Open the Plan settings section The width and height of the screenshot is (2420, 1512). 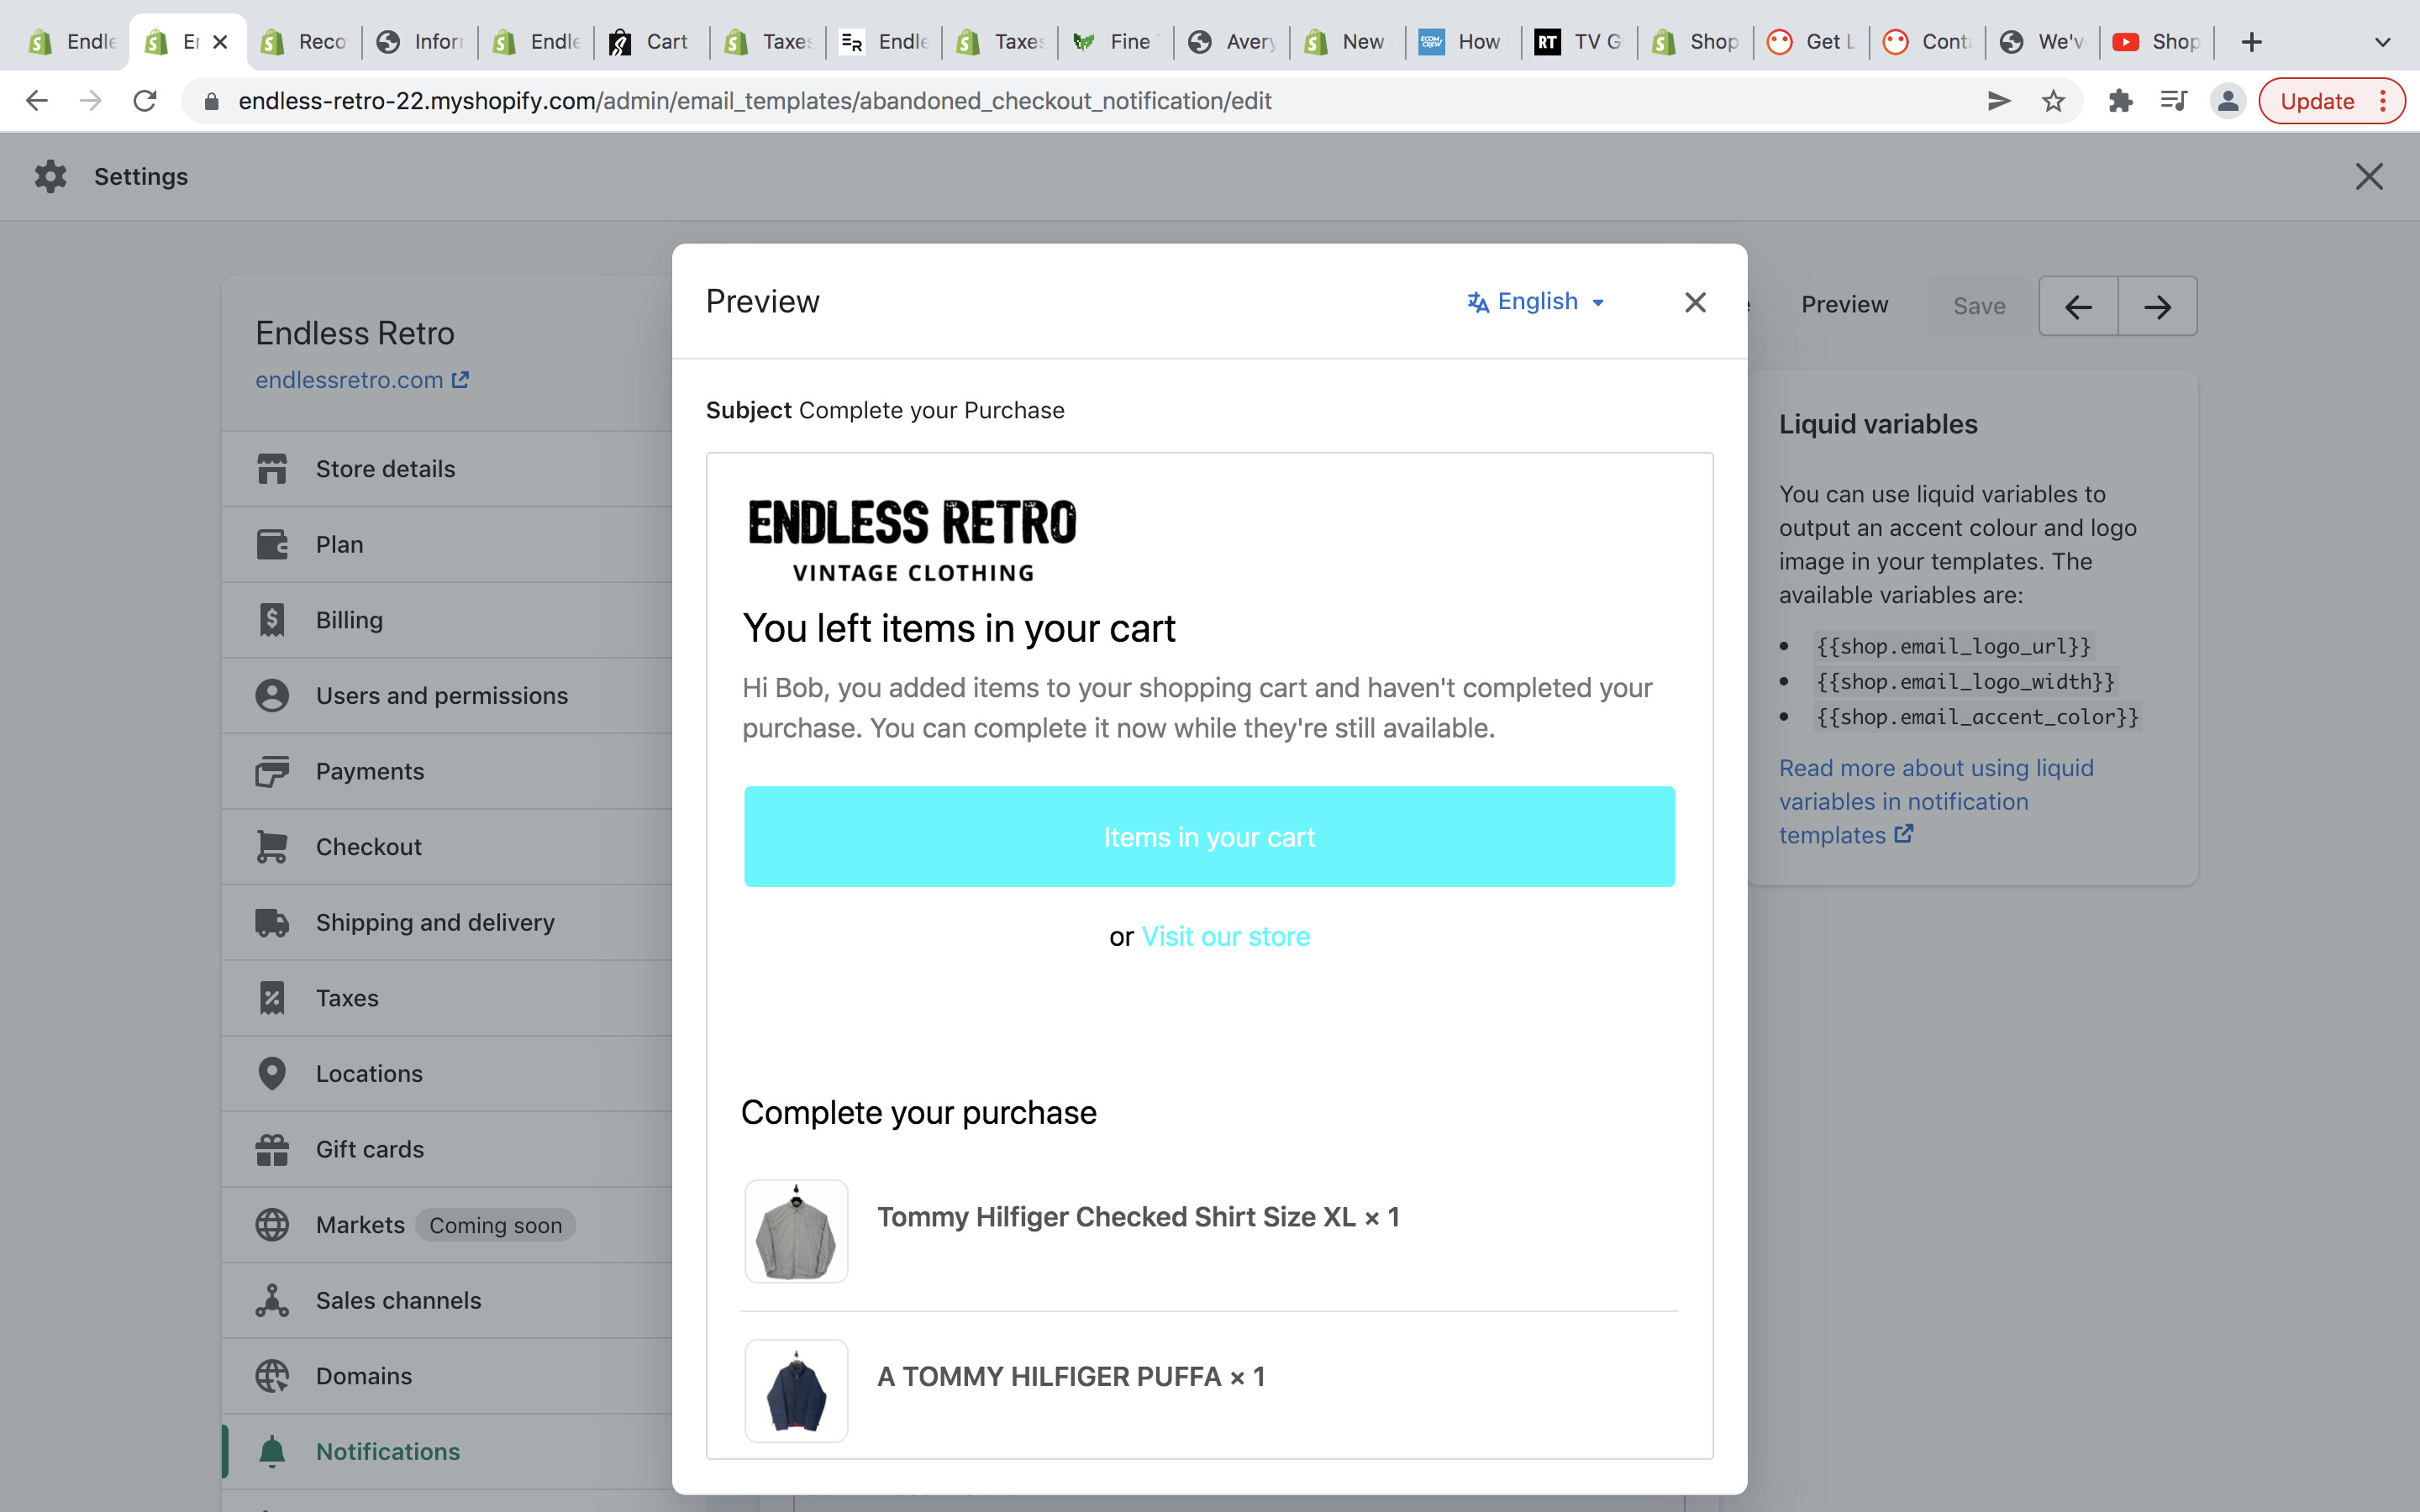pyautogui.click(x=446, y=544)
